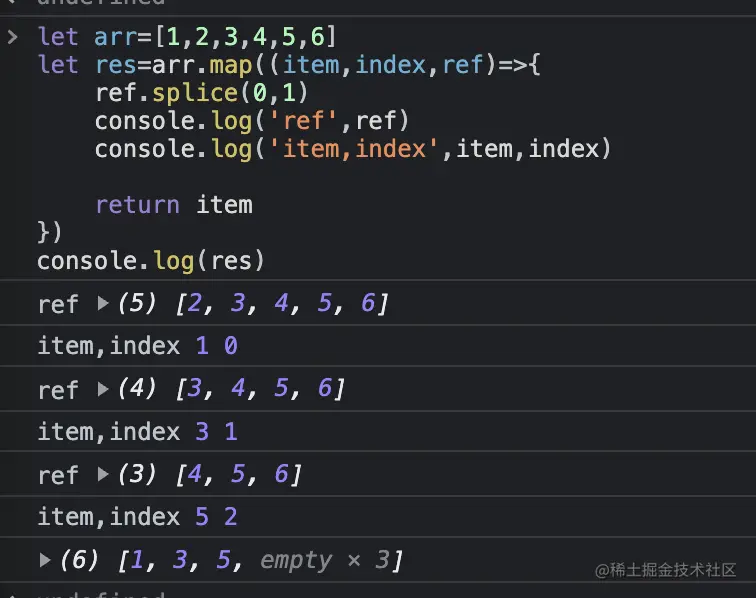This screenshot has width=756, height=598.
Task: Click the 'ref' label of the 5-item log
Action: 58,304
